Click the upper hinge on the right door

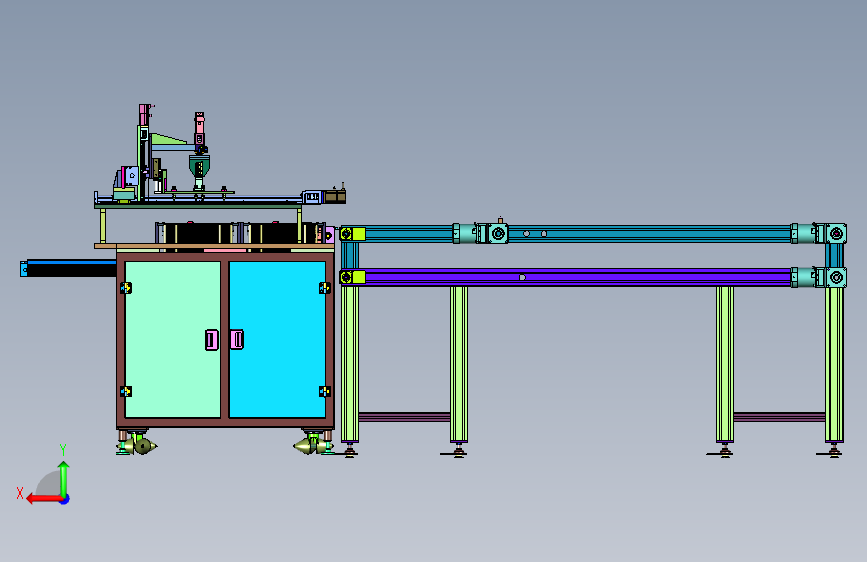coord(325,288)
